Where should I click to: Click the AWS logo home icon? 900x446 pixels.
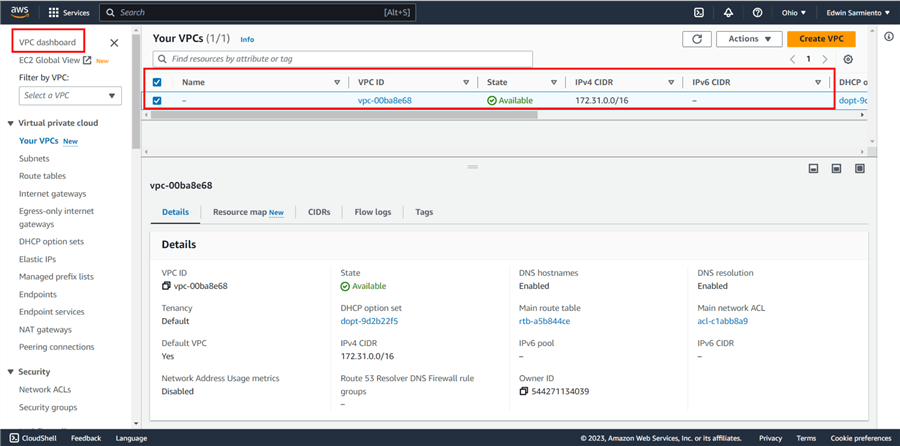20,13
